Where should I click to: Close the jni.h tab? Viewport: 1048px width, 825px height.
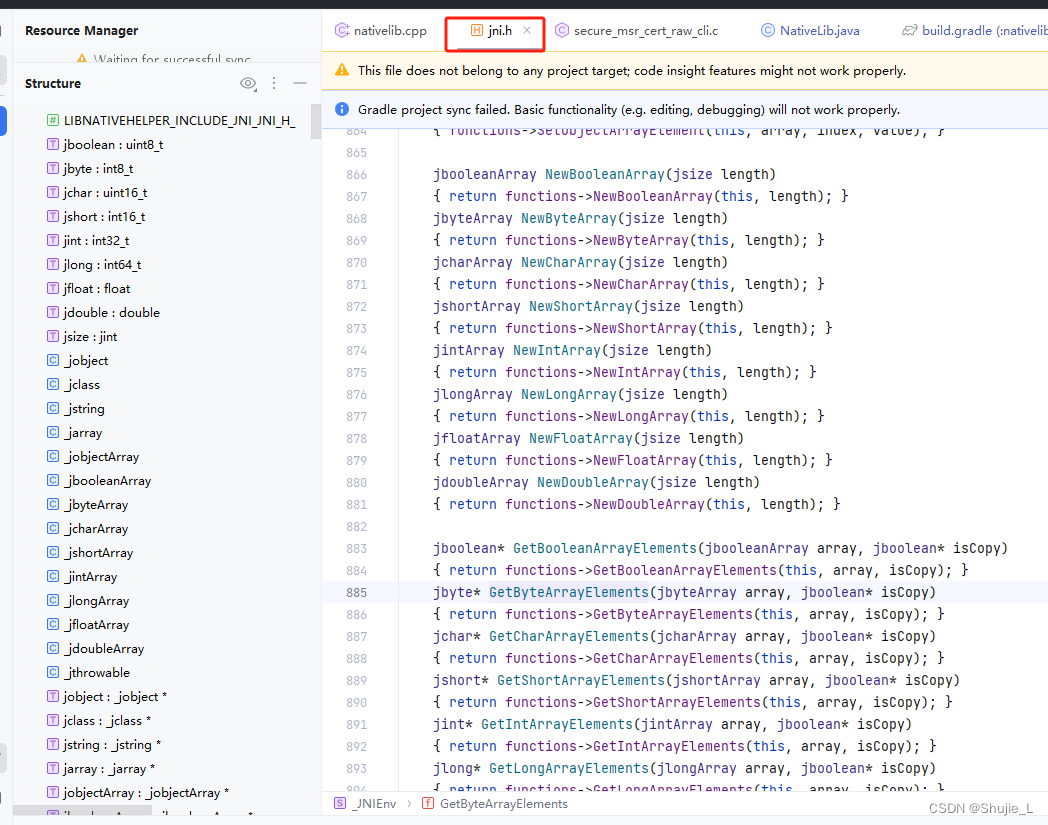(527, 30)
